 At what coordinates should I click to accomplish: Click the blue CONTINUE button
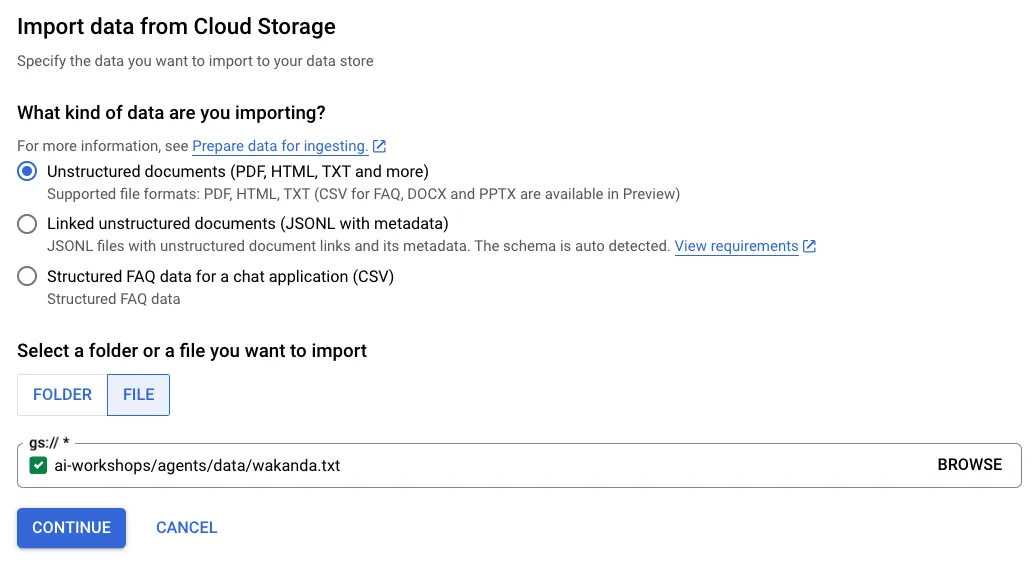[71, 528]
